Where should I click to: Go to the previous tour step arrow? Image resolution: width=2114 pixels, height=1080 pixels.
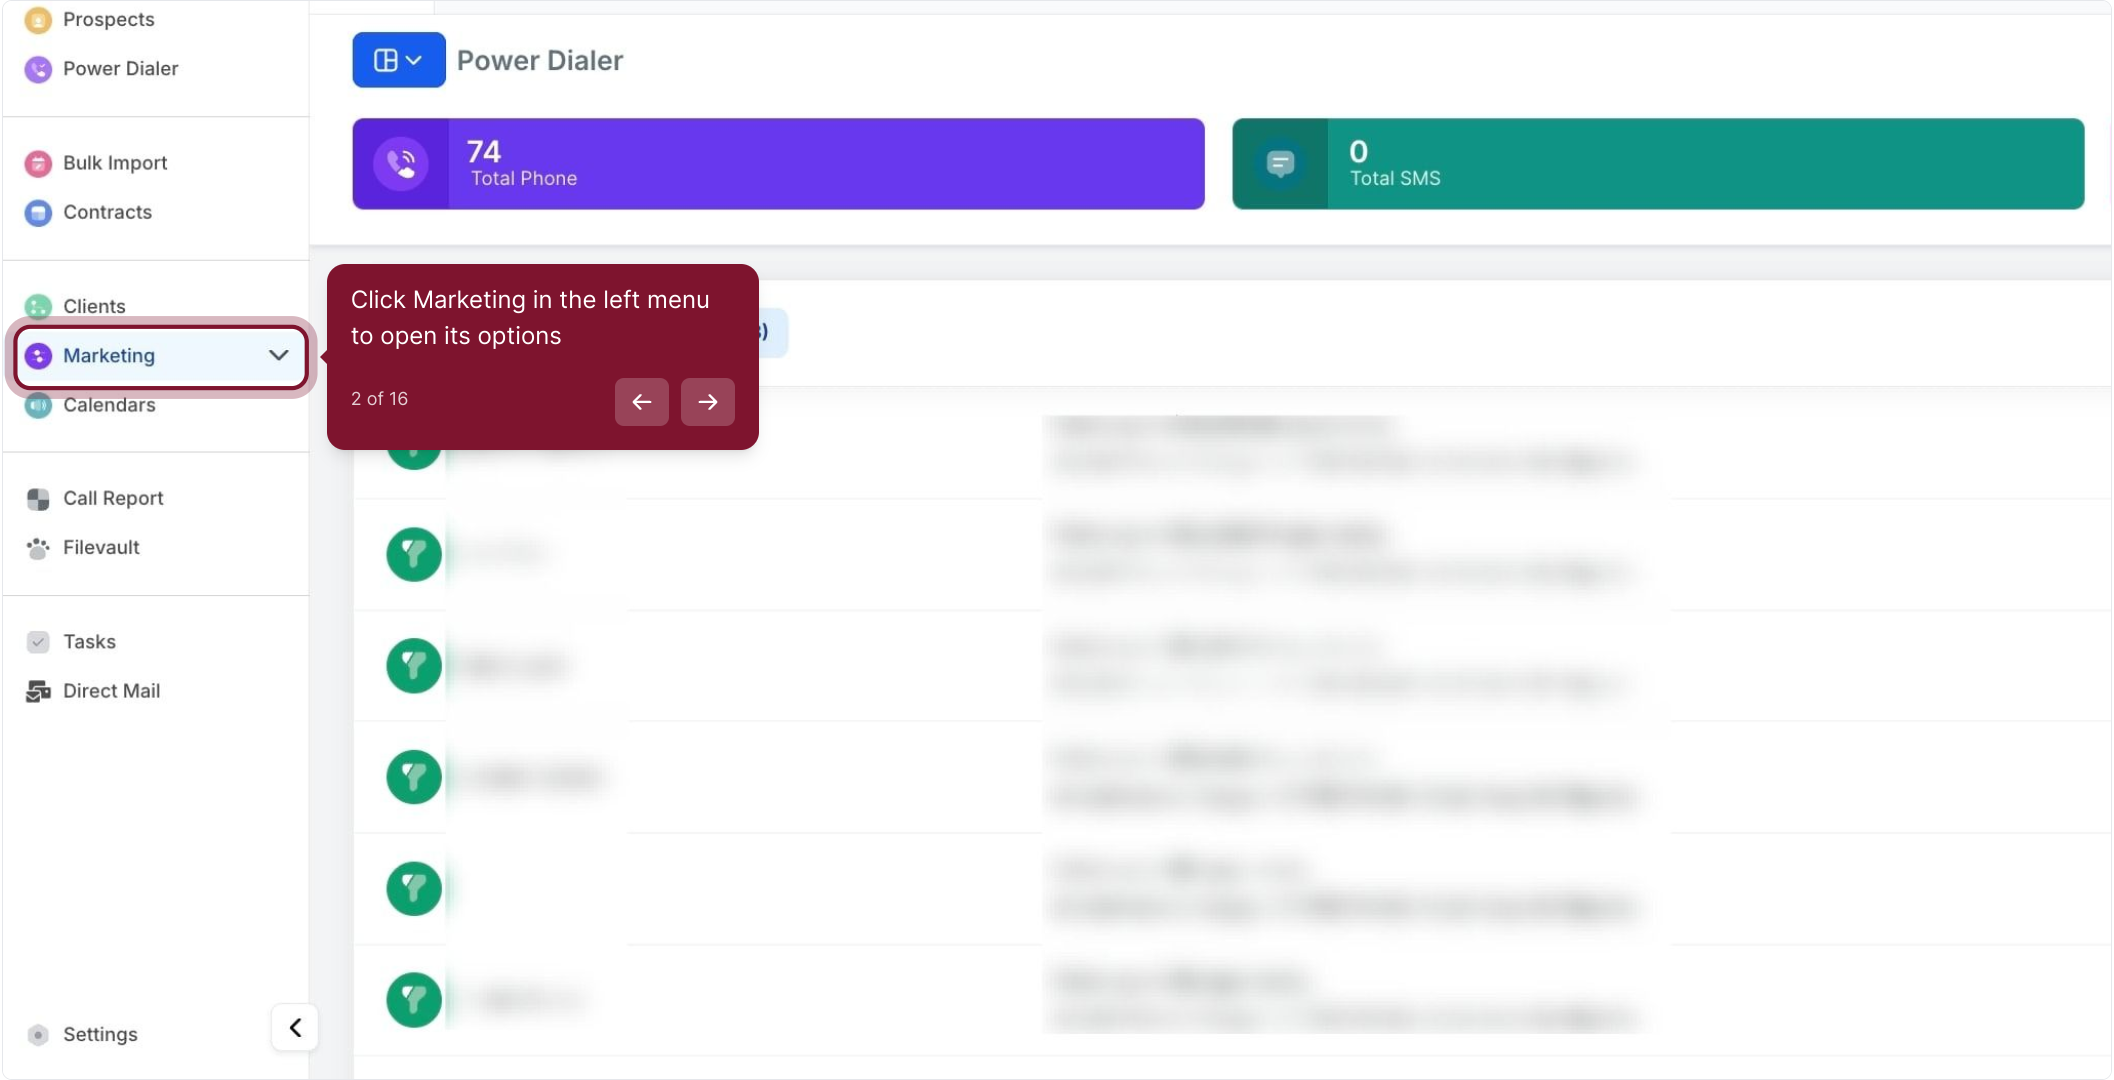tap(641, 402)
